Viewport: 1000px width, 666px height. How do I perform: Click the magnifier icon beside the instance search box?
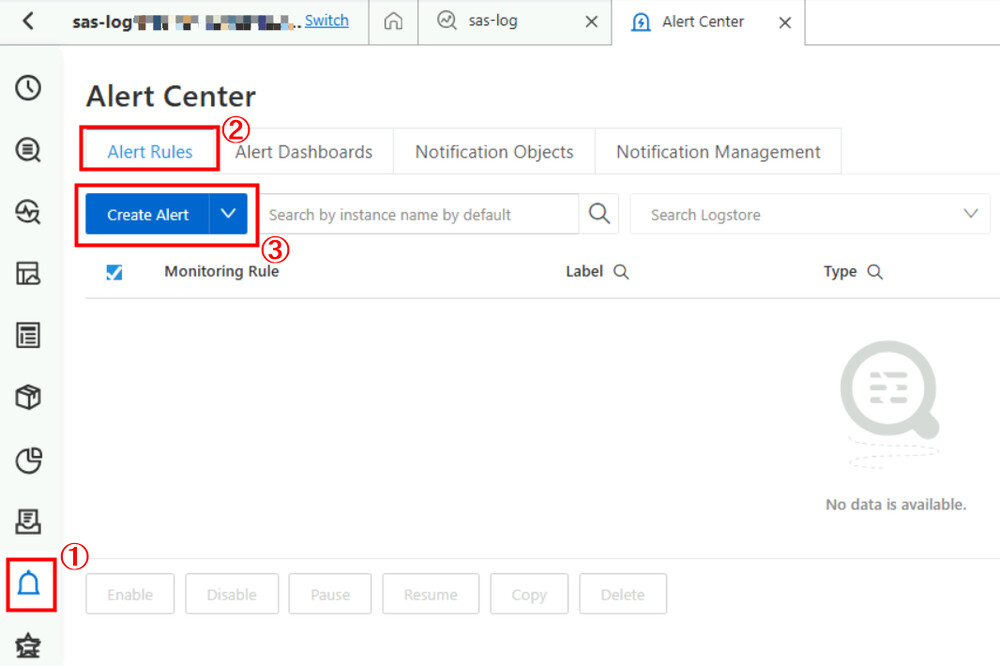pos(597,213)
